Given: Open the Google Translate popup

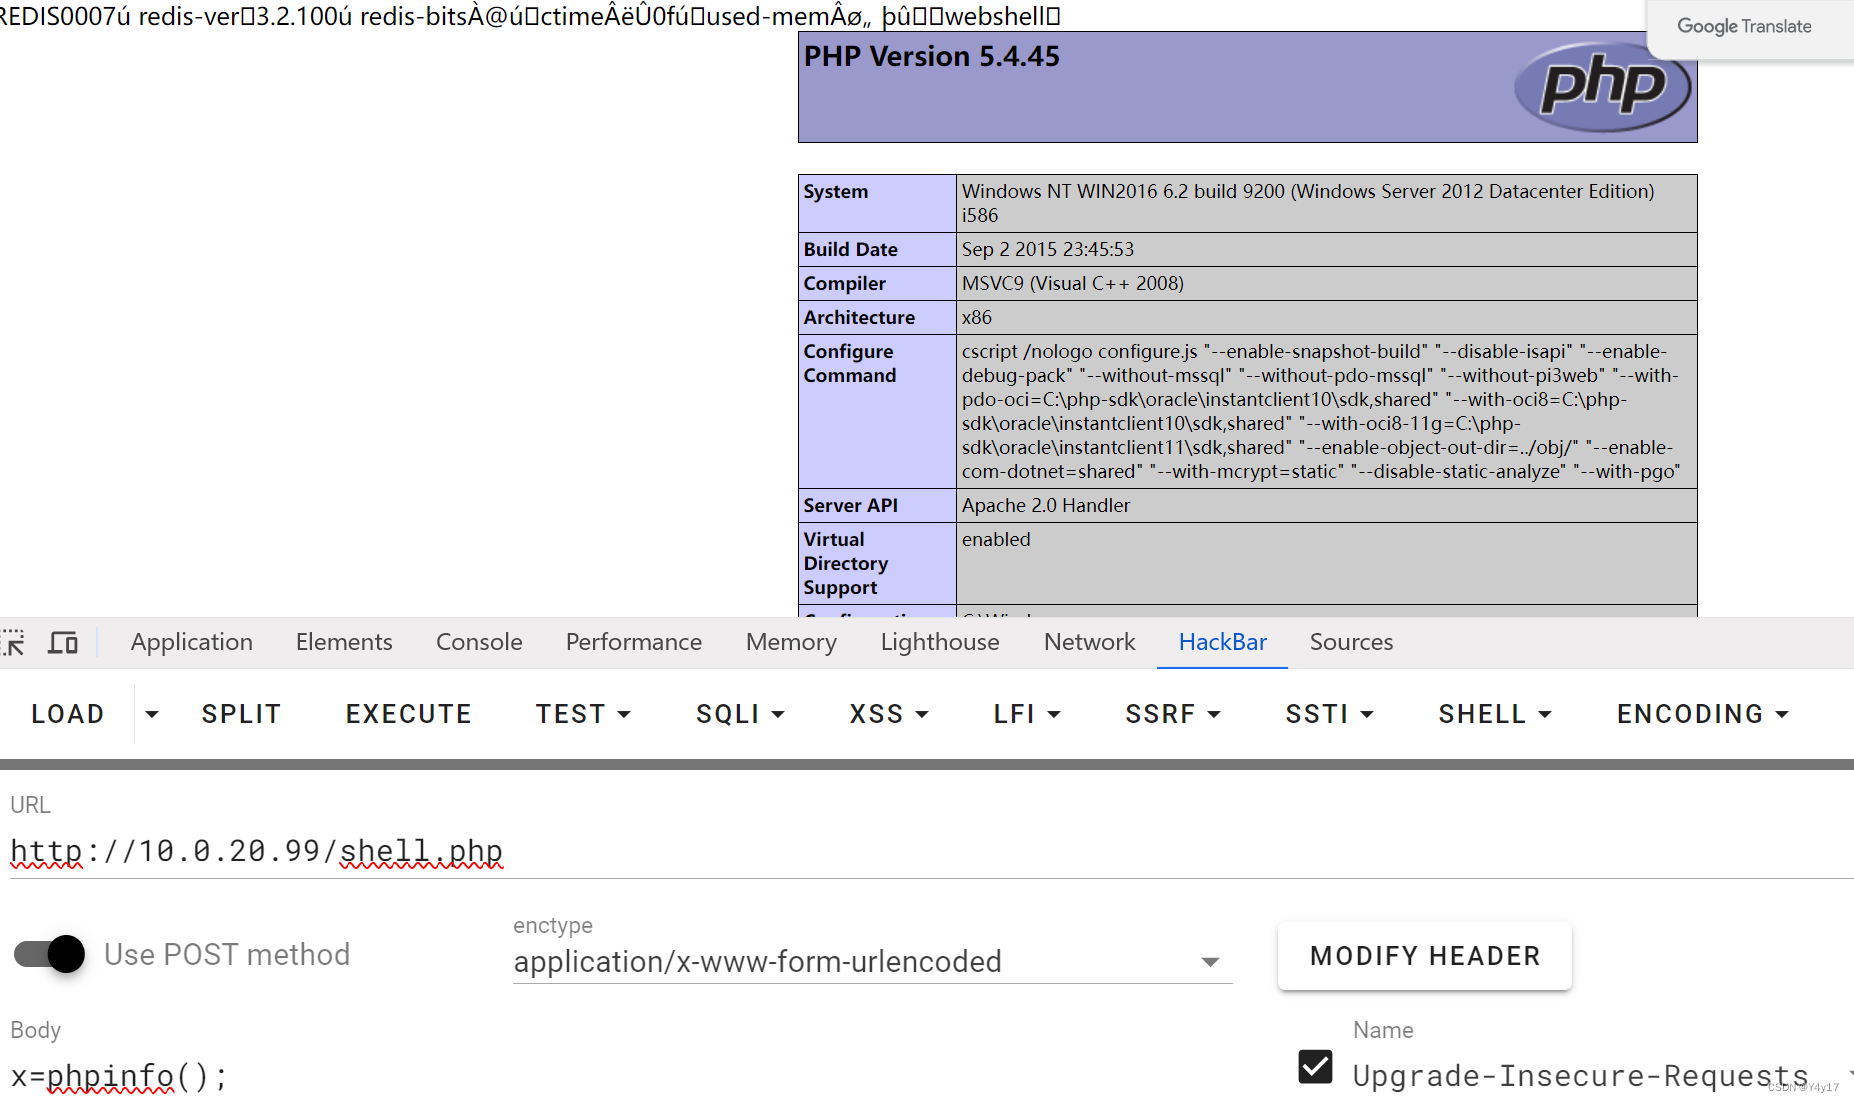Looking at the screenshot, I should coord(1744,26).
